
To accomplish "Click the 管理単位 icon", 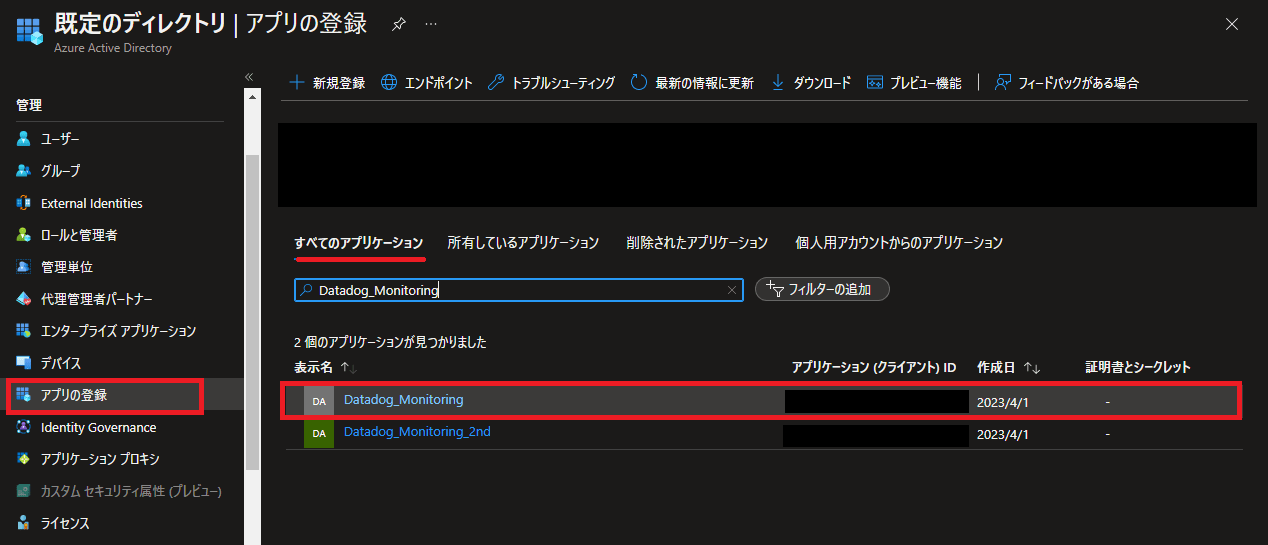I will point(24,267).
